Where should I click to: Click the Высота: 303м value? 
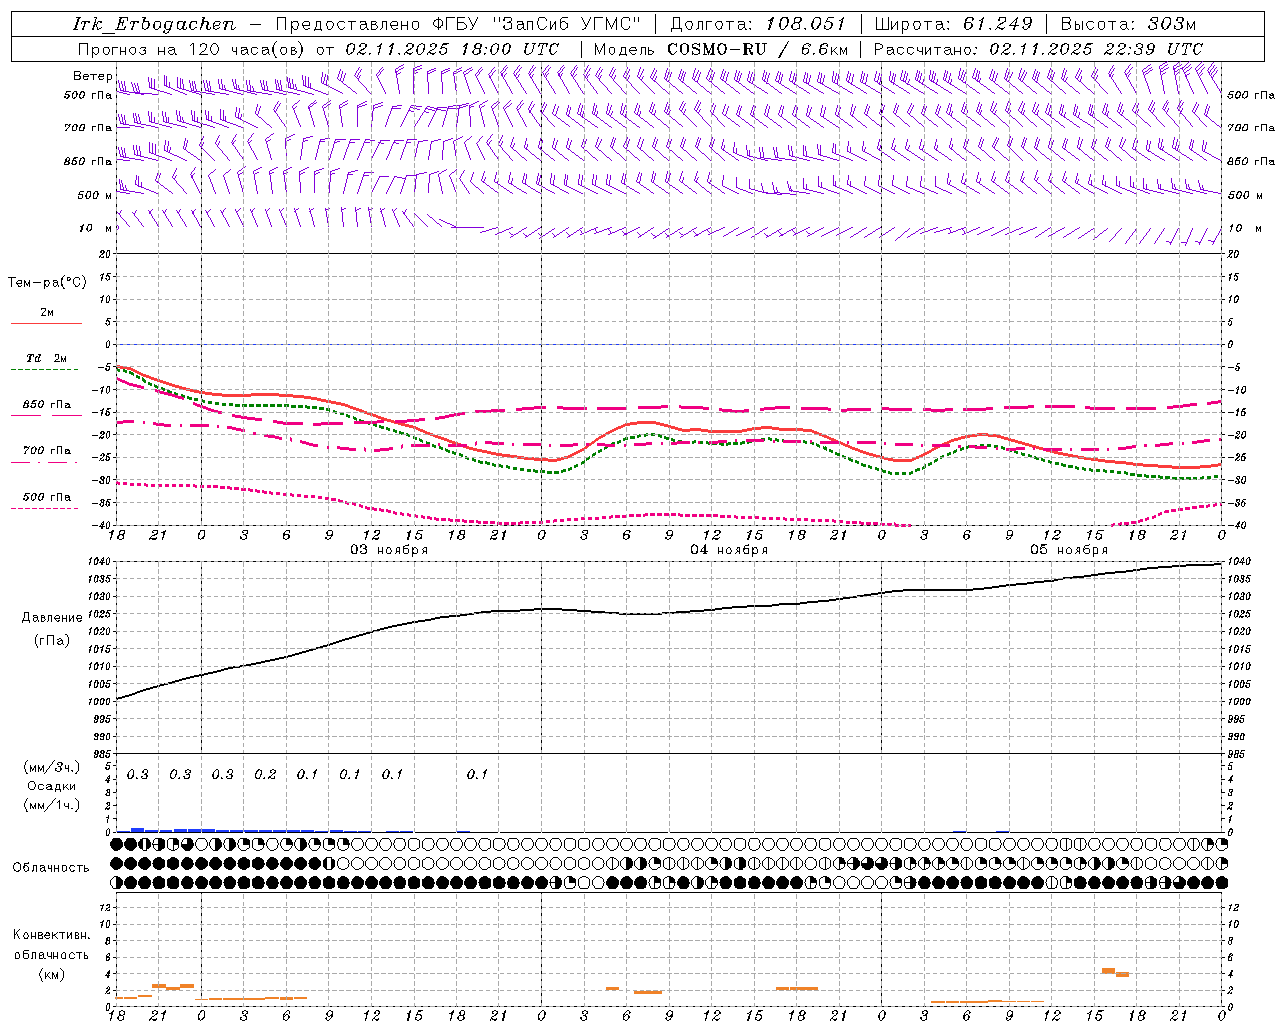[x=1128, y=24]
